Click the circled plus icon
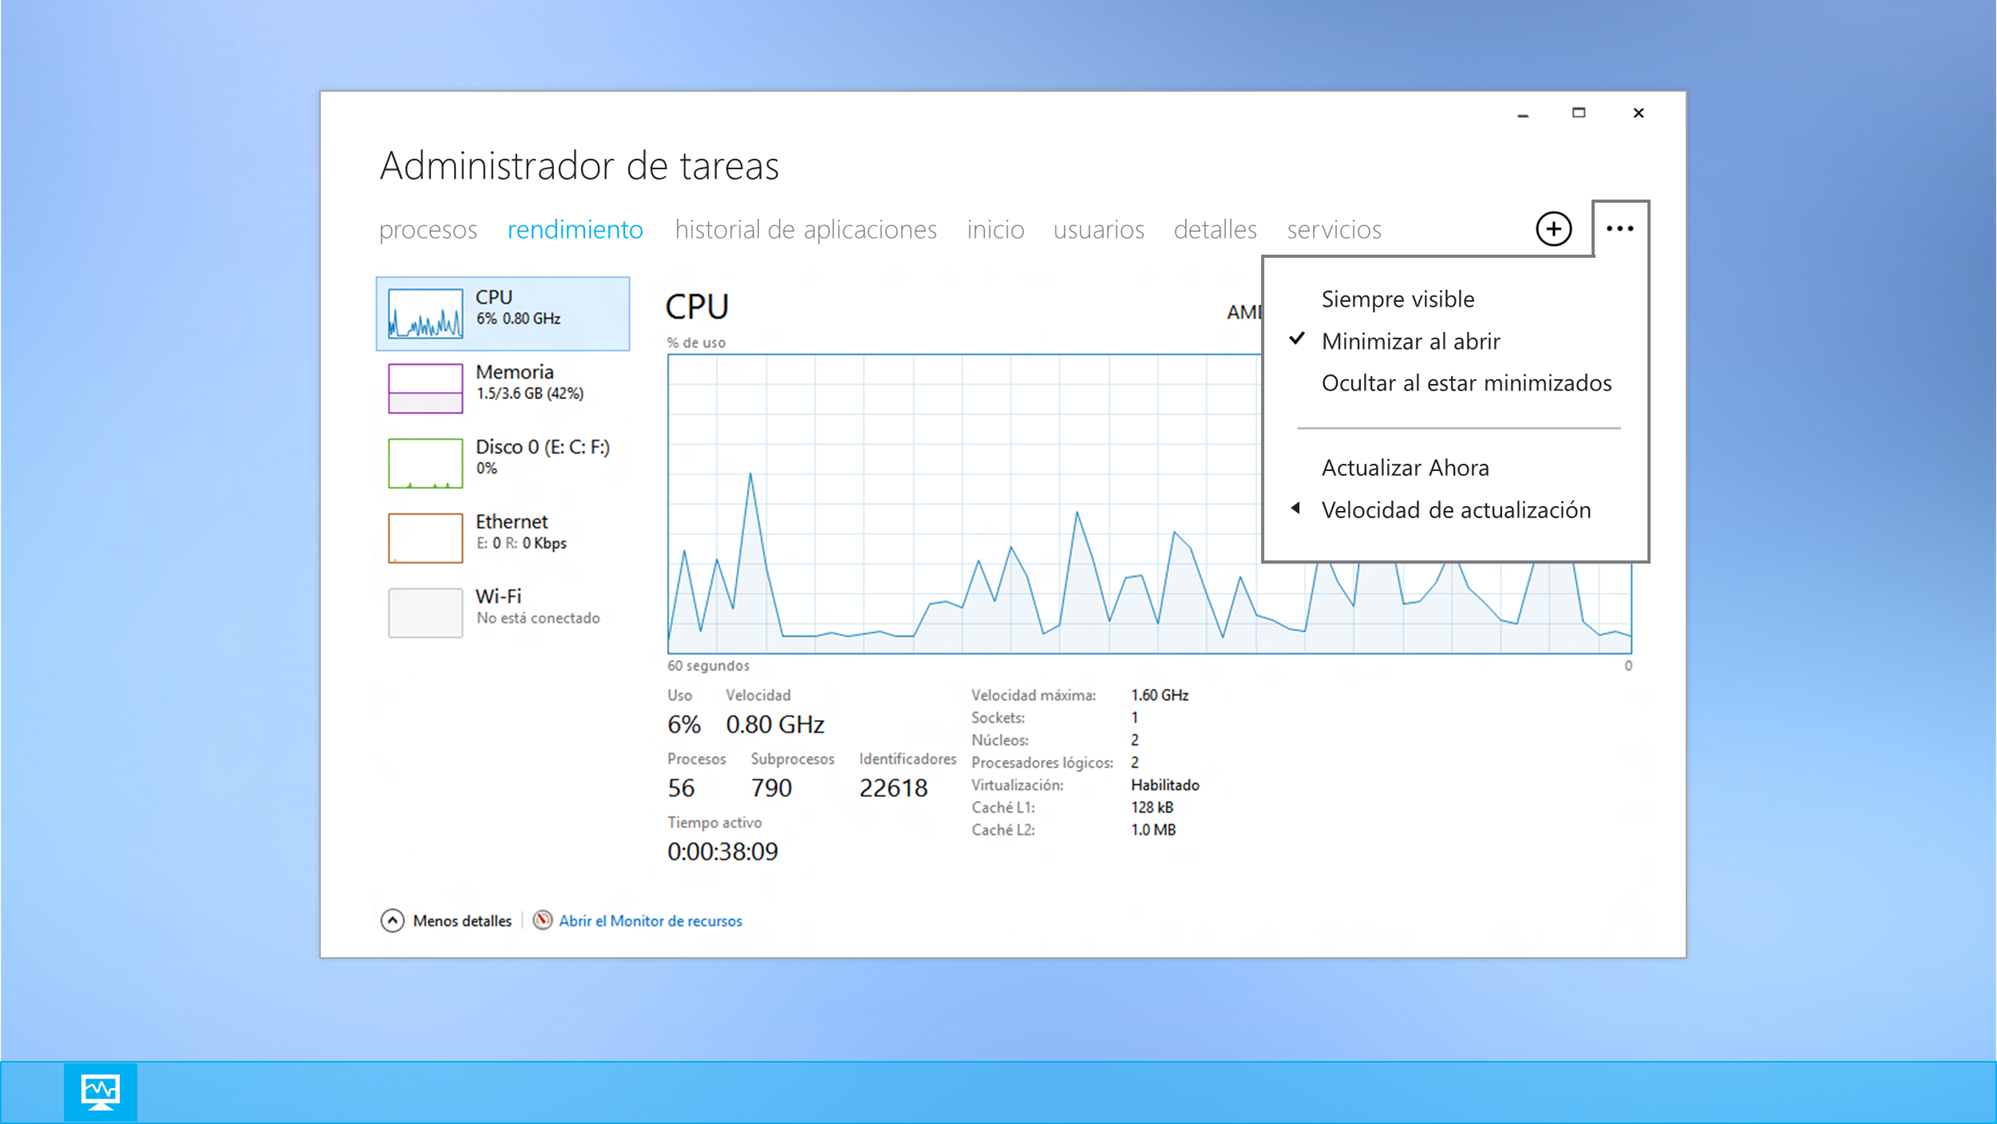 [1553, 229]
